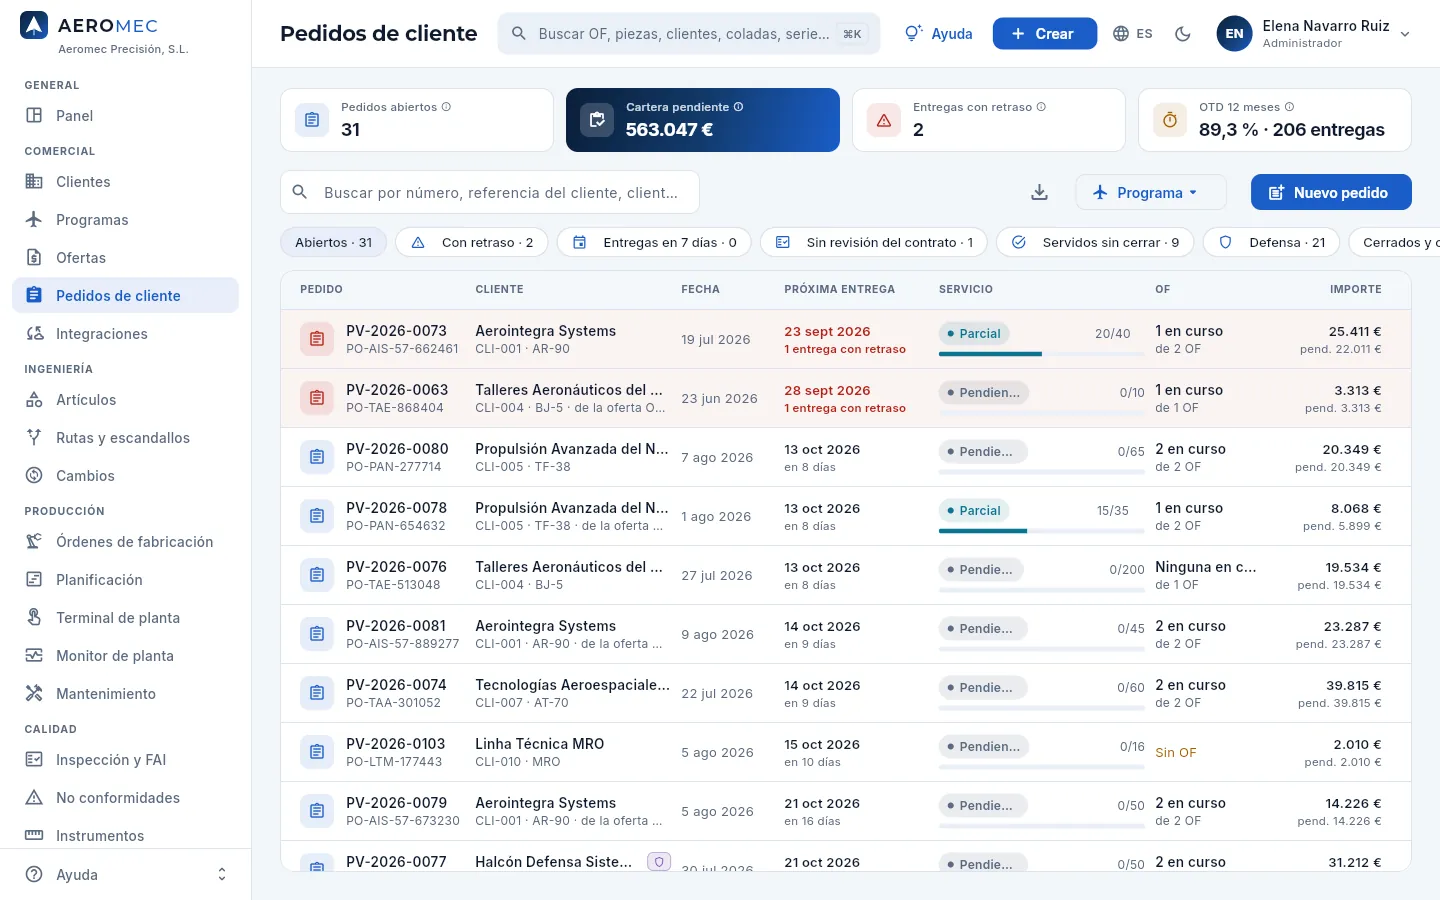The height and width of the screenshot is (900, 1440).
Task: Click the Aeromec logo icon
Action: [x=34, y=26]
